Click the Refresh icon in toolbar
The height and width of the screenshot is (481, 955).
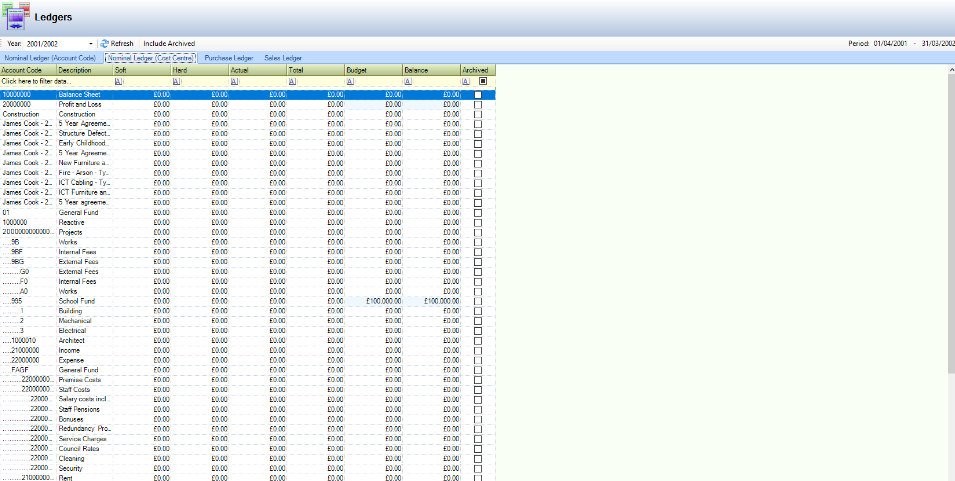[x=104, y=44]
